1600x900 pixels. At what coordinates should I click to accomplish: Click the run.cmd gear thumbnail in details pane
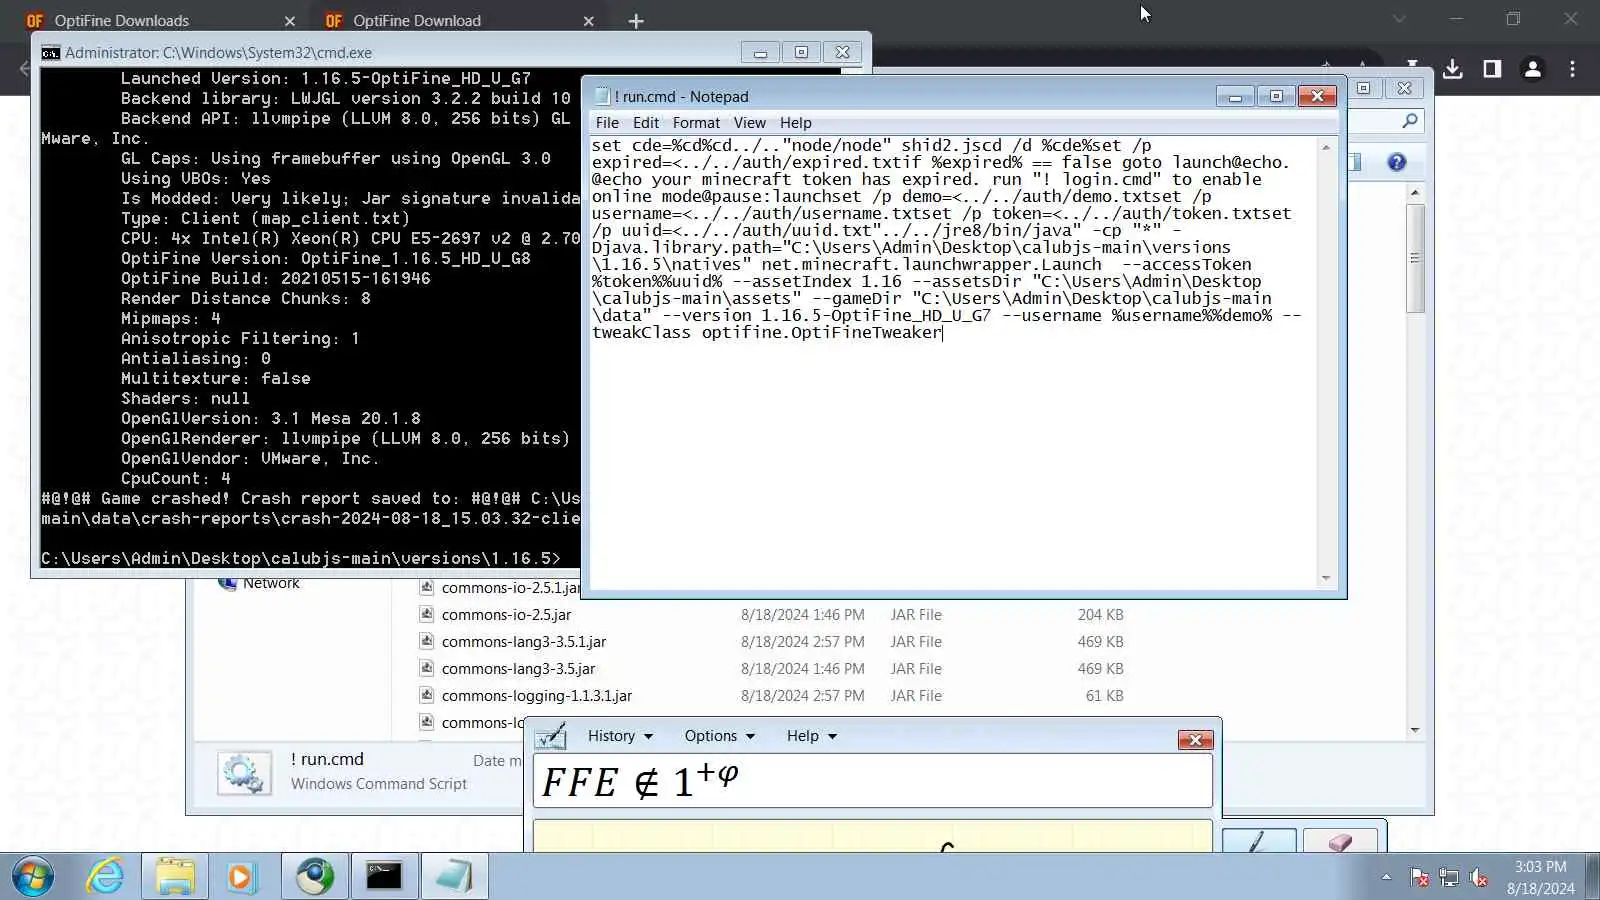tap(244, 773)
